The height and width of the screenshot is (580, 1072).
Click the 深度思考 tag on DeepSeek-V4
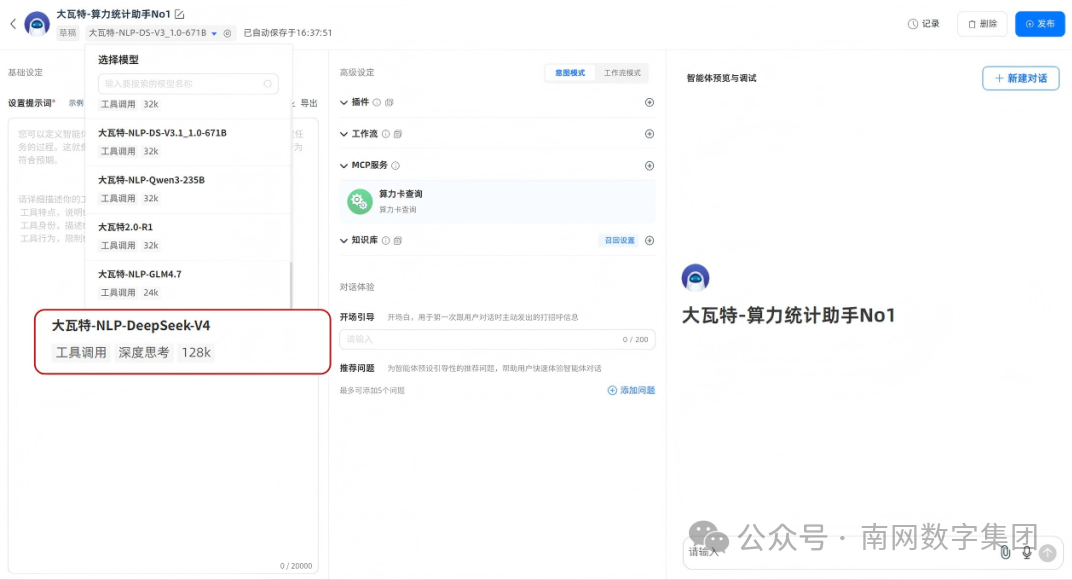144,353
